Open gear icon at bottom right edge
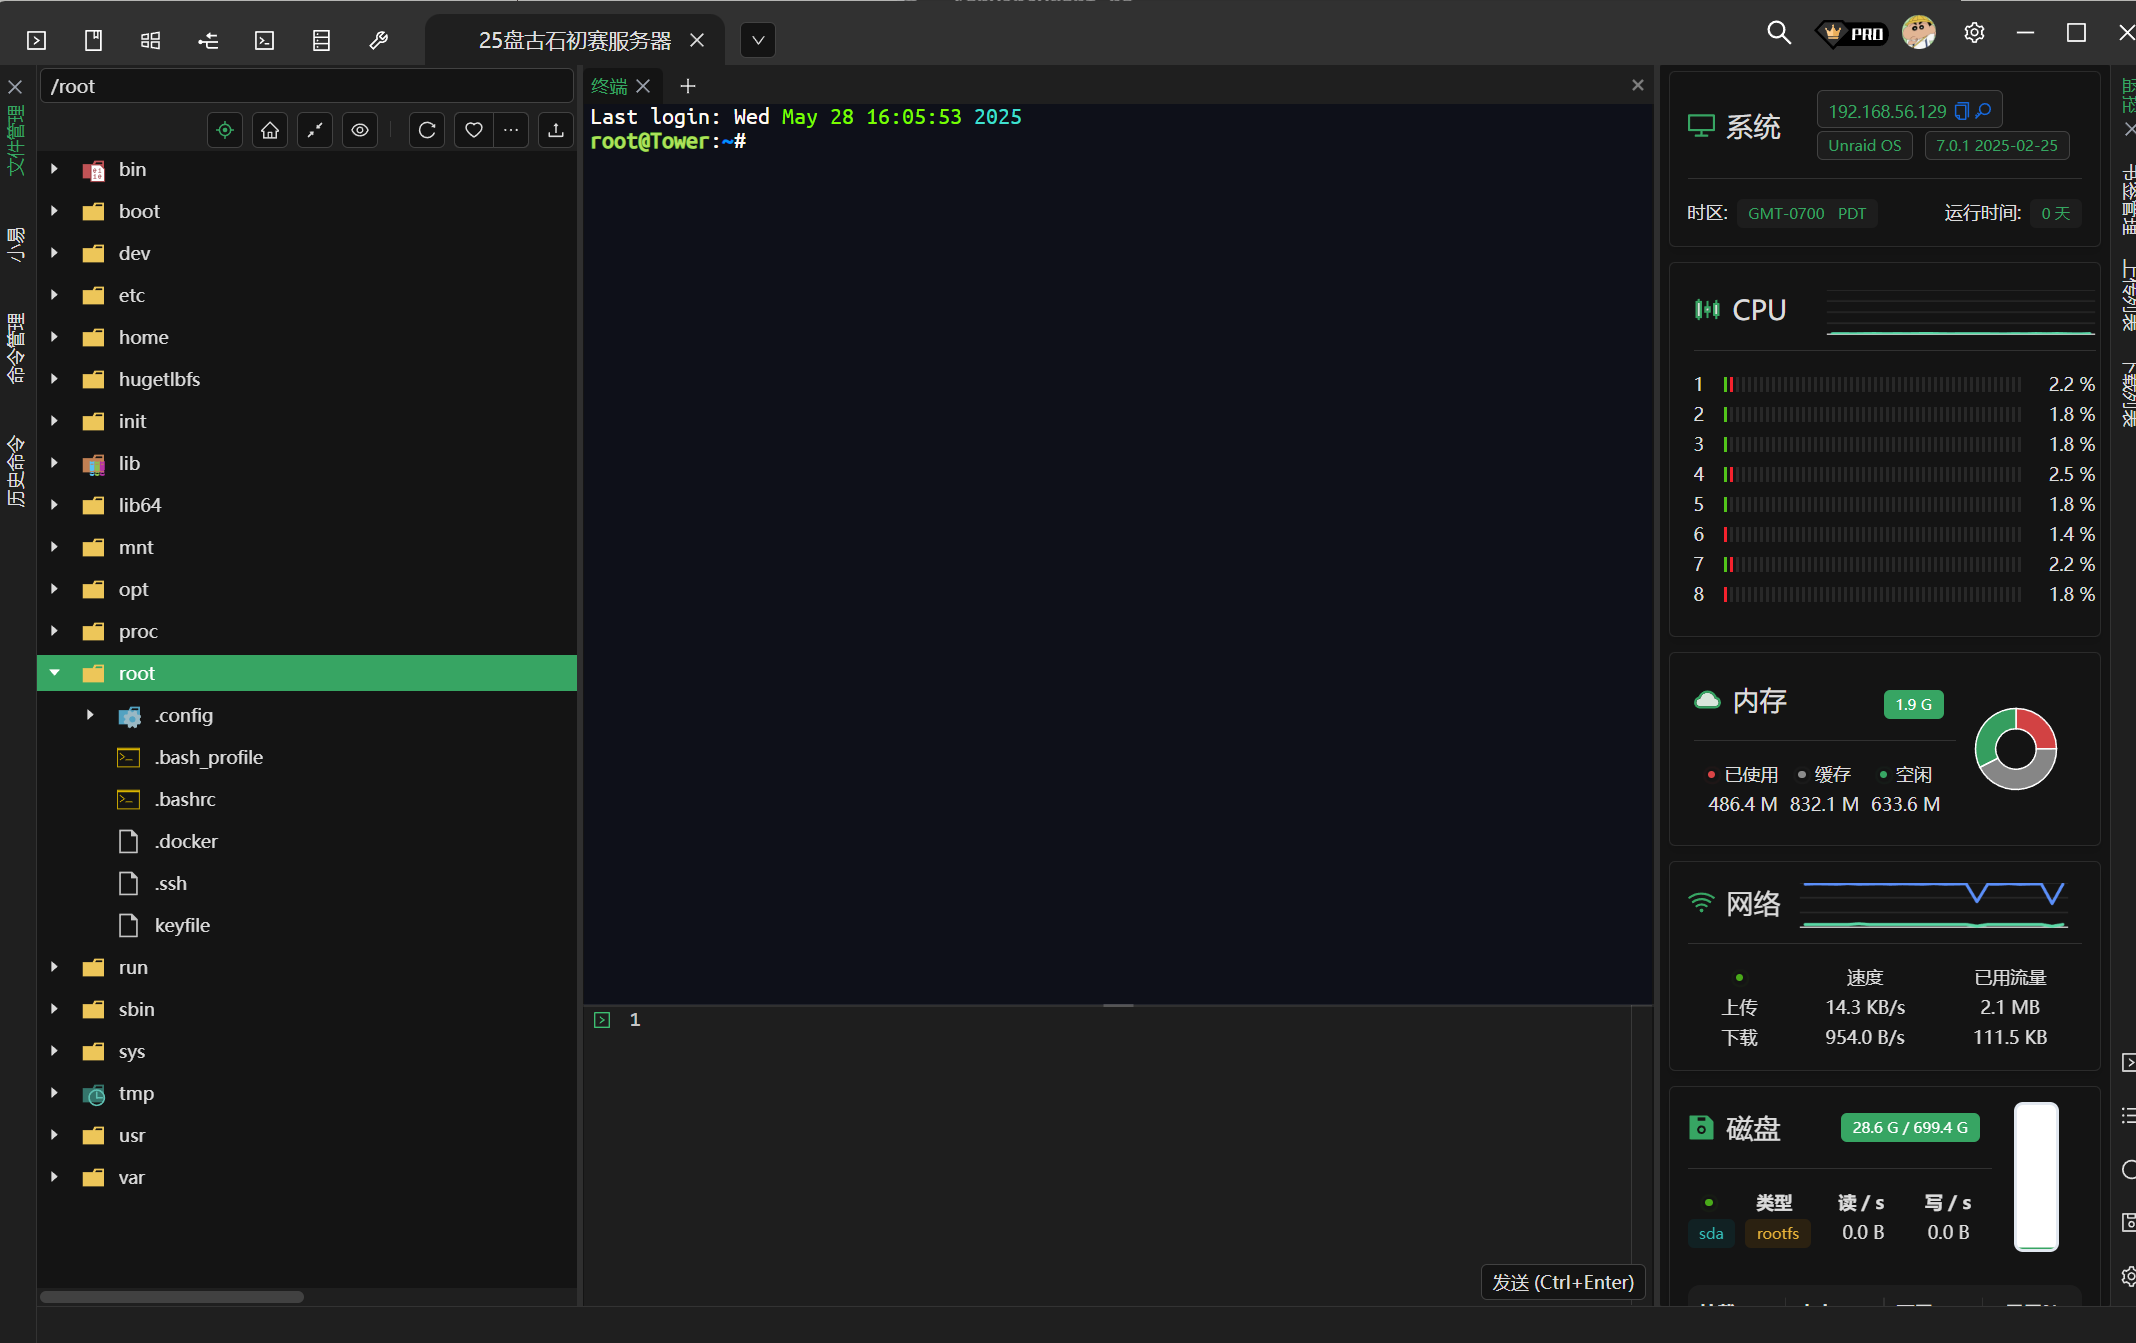Viewport: 2136px width, 1343px height. click(2128, 1276)
